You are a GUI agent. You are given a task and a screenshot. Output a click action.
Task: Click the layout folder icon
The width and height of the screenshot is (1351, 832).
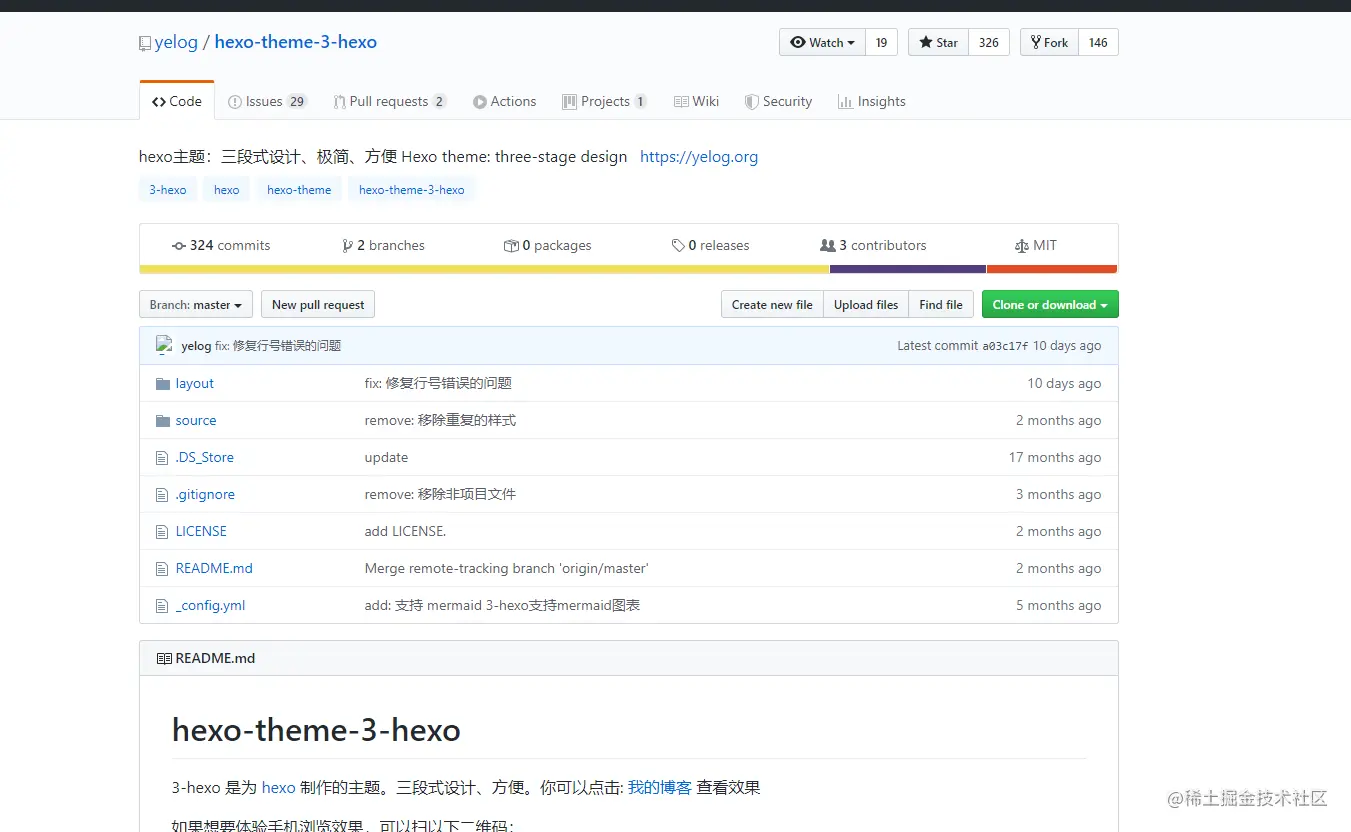click(x=163, y=384)
